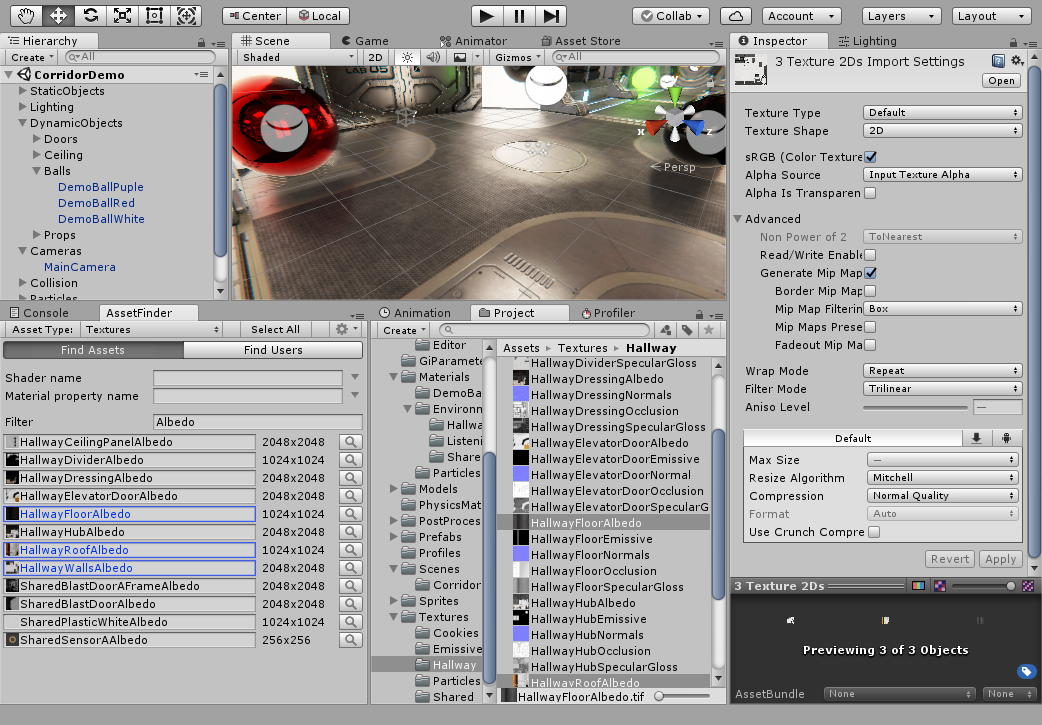Viewport: 1042px width, 725px height.
Task: Uncheck the sRGB Color Texture checkbox
Action: pyautogui.click(x=870, y=157)
